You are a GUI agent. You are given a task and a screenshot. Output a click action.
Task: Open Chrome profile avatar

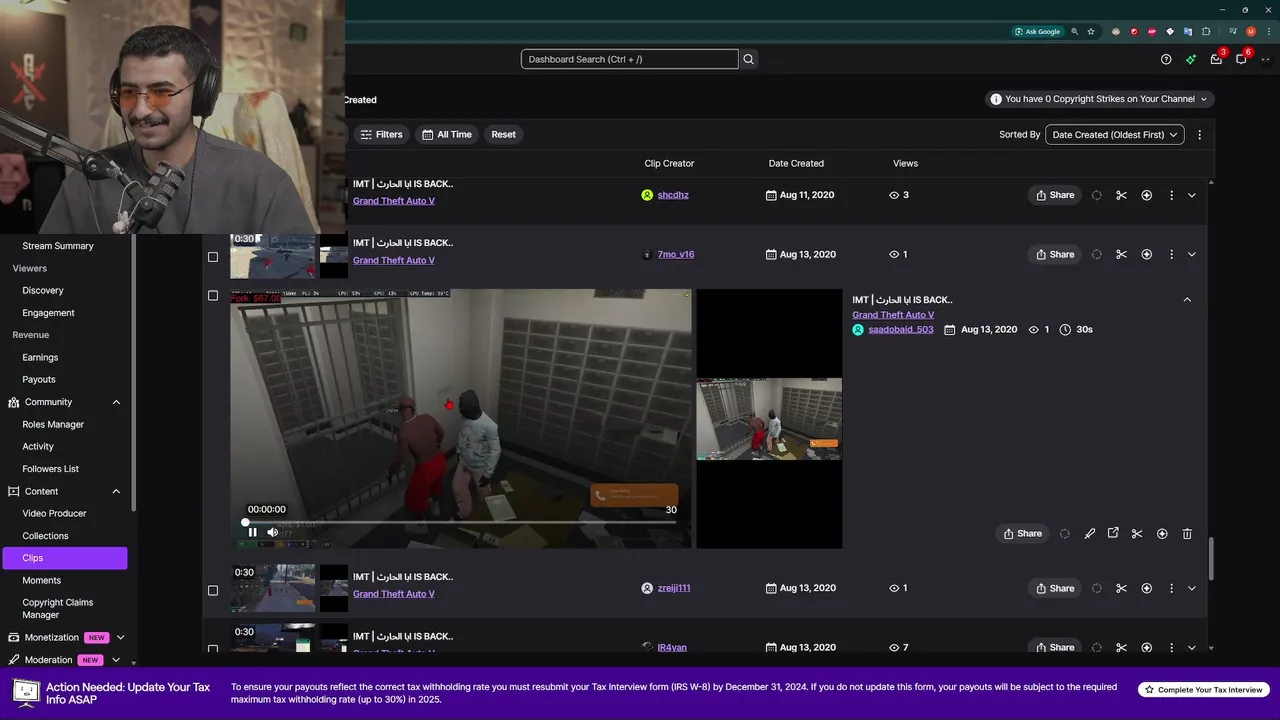(x=1250, y=31)
